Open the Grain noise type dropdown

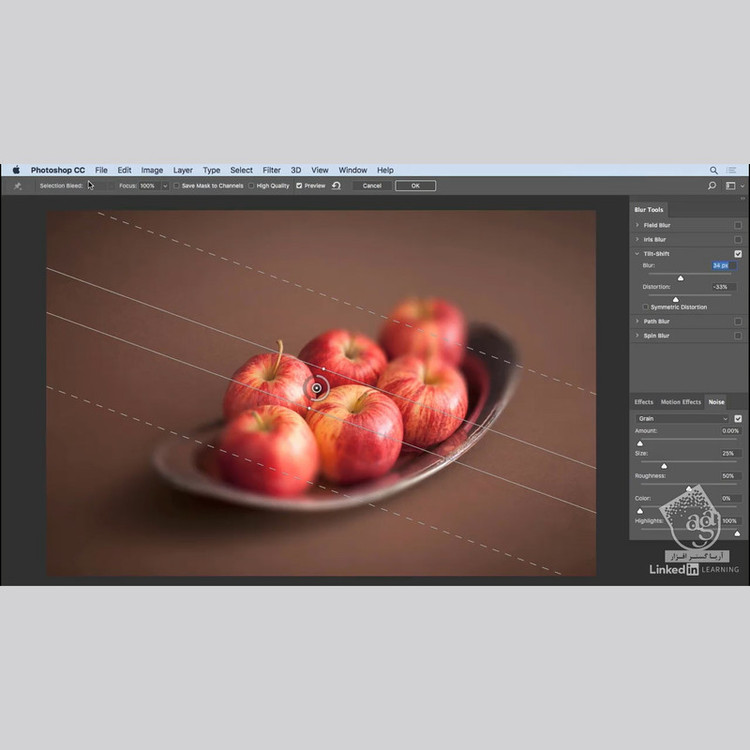tap(682, 418)
